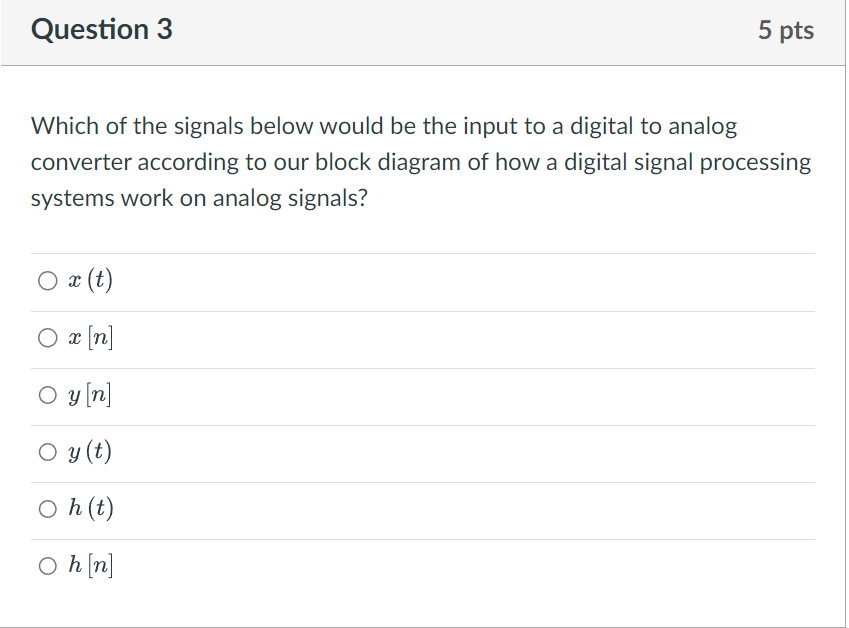The image size is (849, 628).
Task: Click the radio circle beside h[n]
Action: [x=47, y=565]
